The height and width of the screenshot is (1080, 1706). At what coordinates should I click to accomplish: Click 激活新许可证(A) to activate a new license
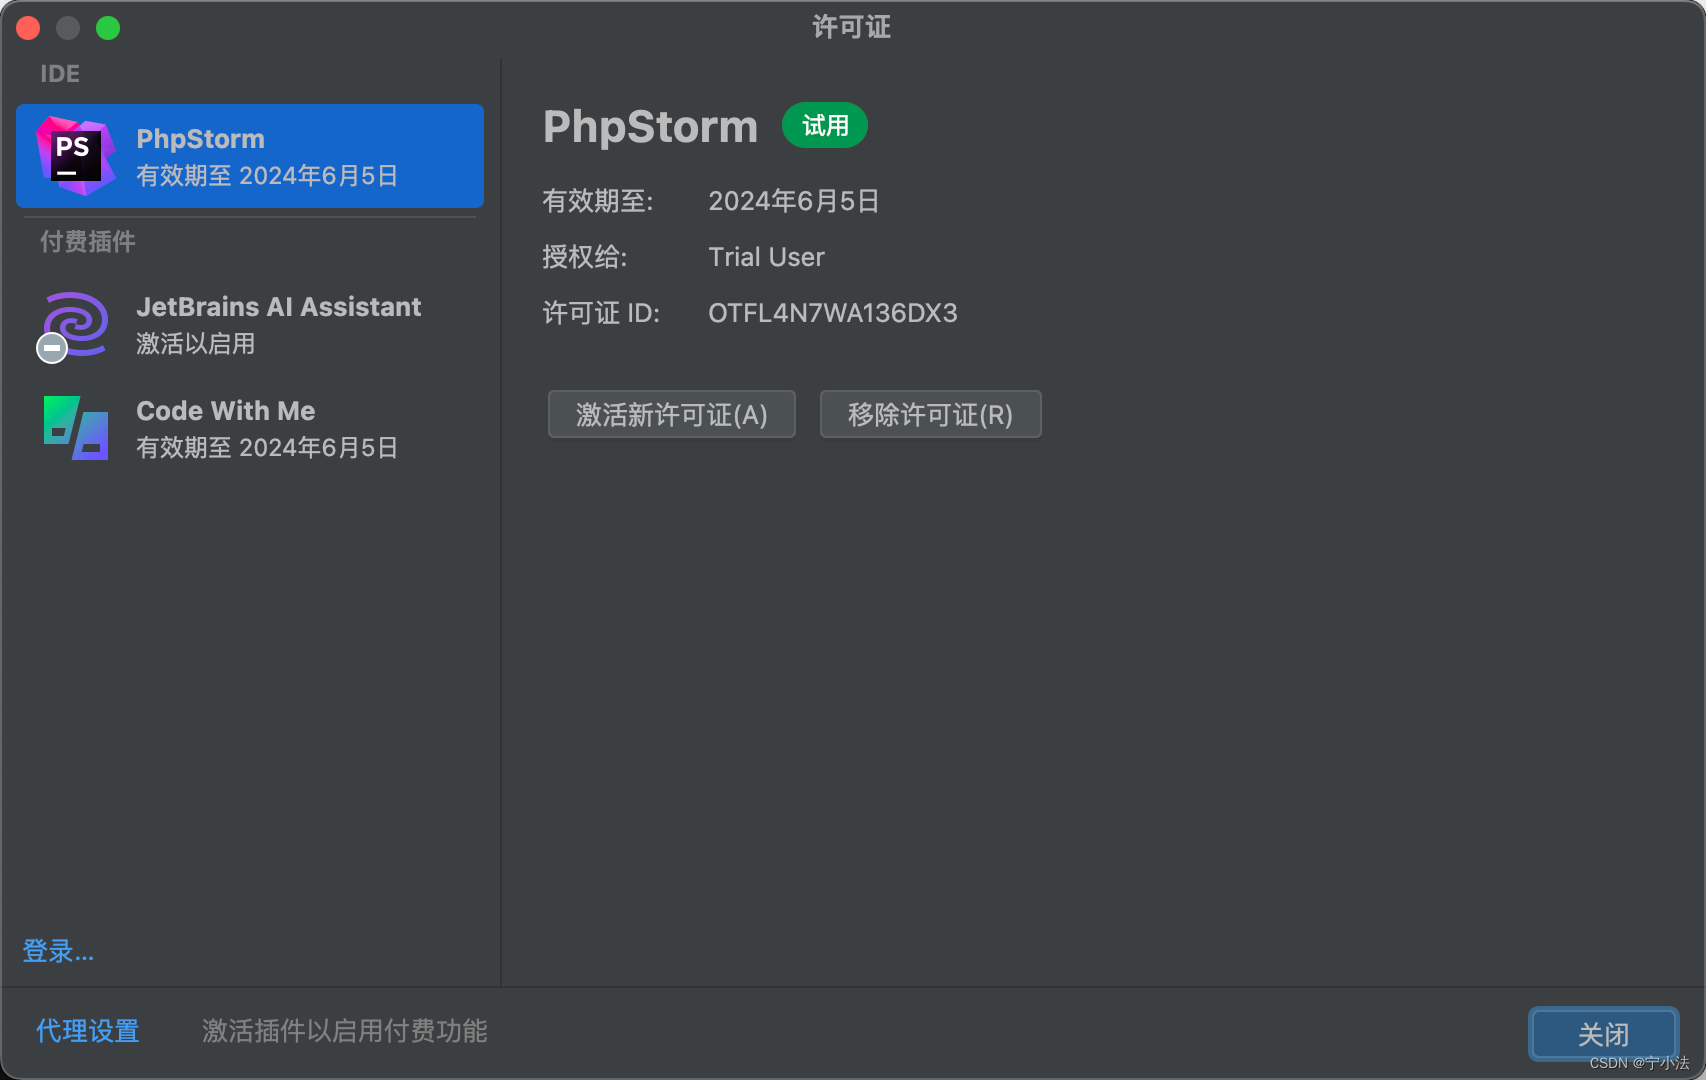671,414
